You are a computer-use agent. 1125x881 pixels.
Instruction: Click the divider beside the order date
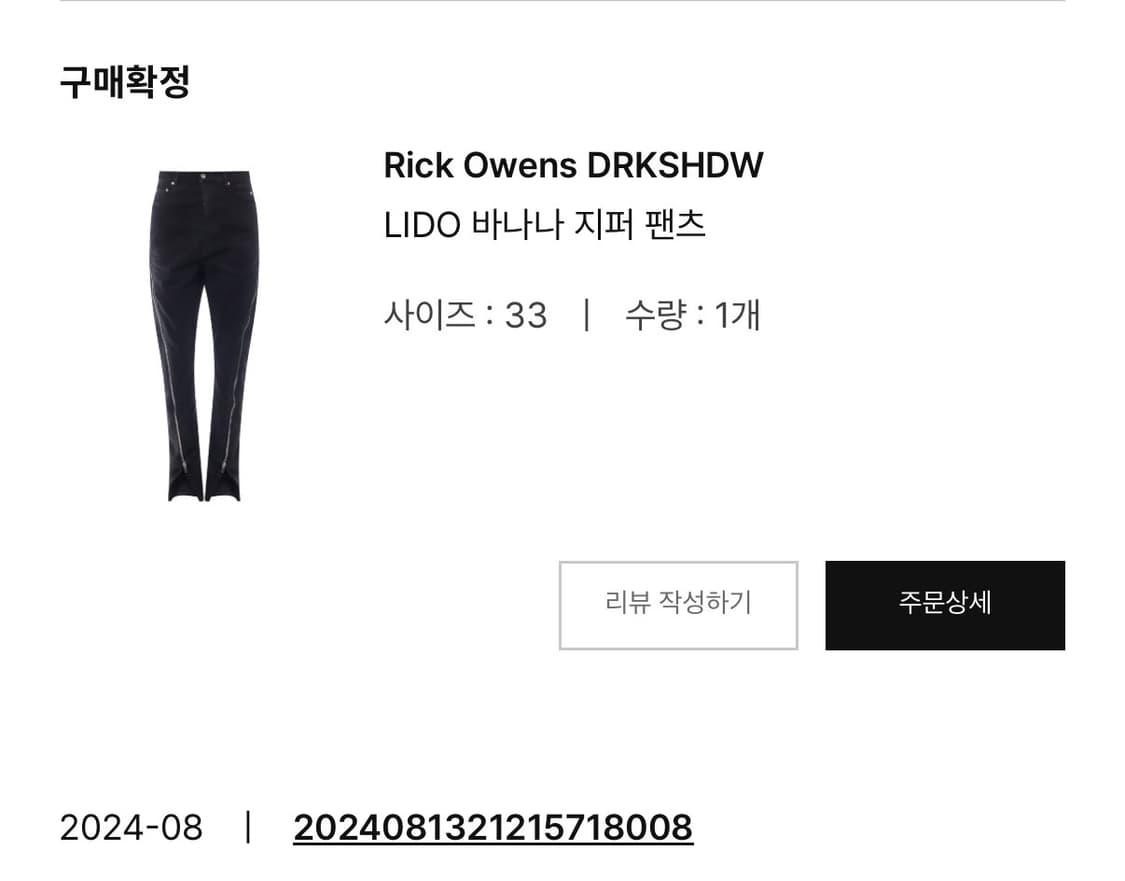click(x=248, y=827)
